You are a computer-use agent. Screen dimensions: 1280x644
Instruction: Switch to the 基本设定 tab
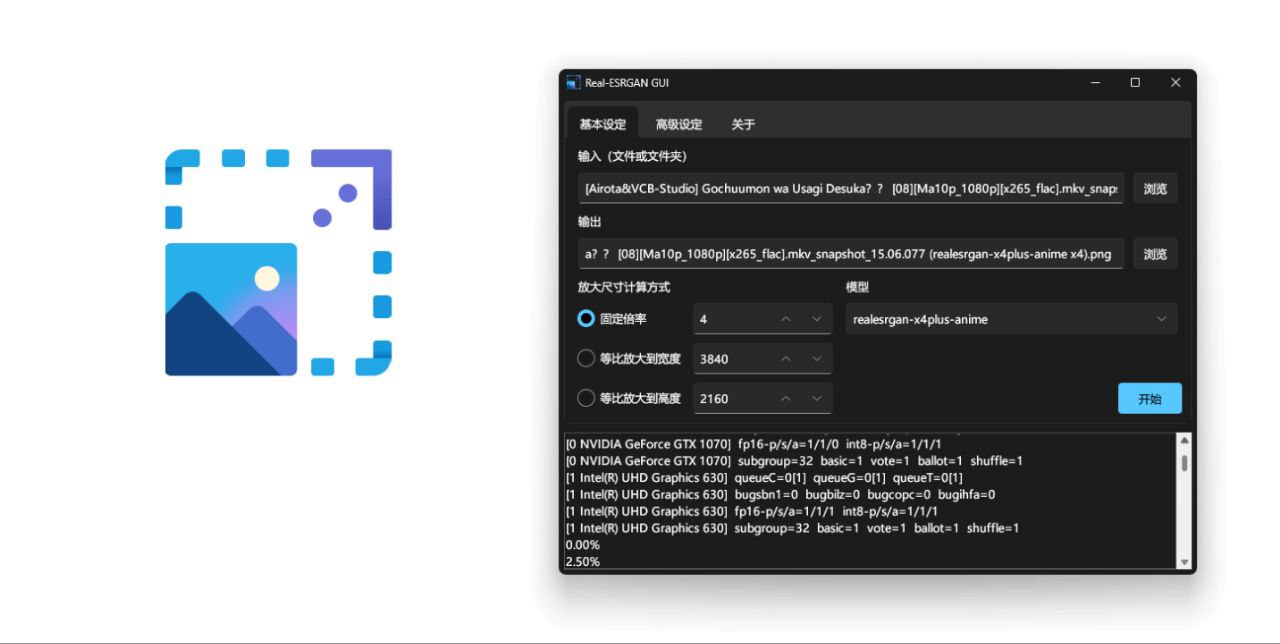click(x=602, y=125)
